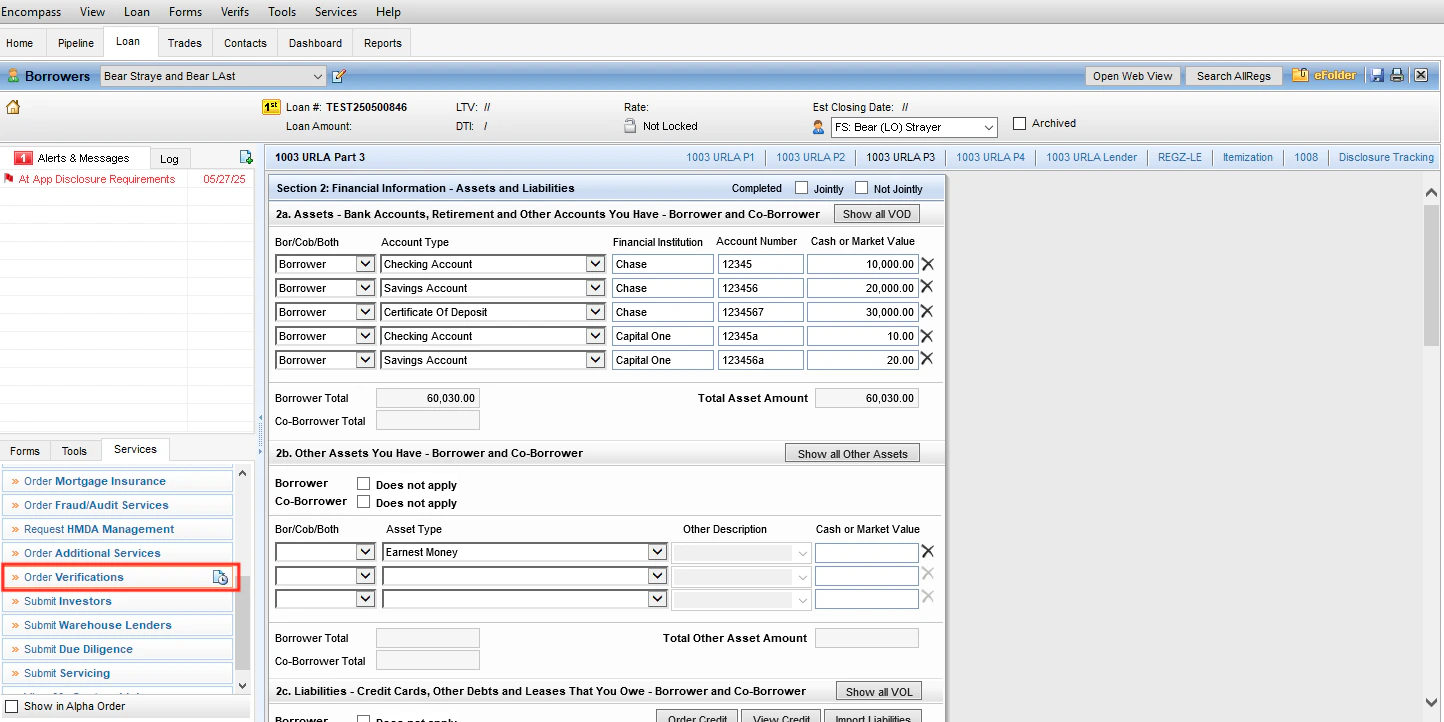Image resolution: width=1444 pixels, height=722 pixels.
Task: Save the loan file via floppy disk icon
Action: coord(1377,74)
